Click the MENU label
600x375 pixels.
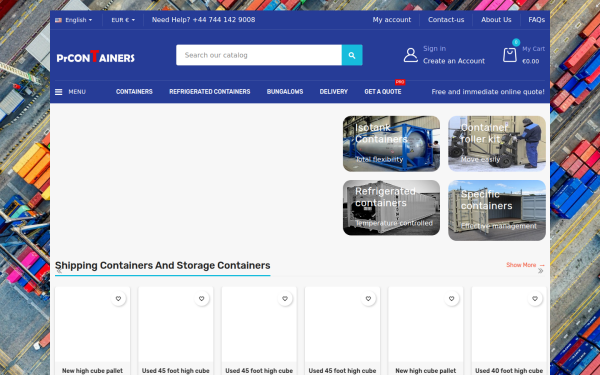pos(77,92)
